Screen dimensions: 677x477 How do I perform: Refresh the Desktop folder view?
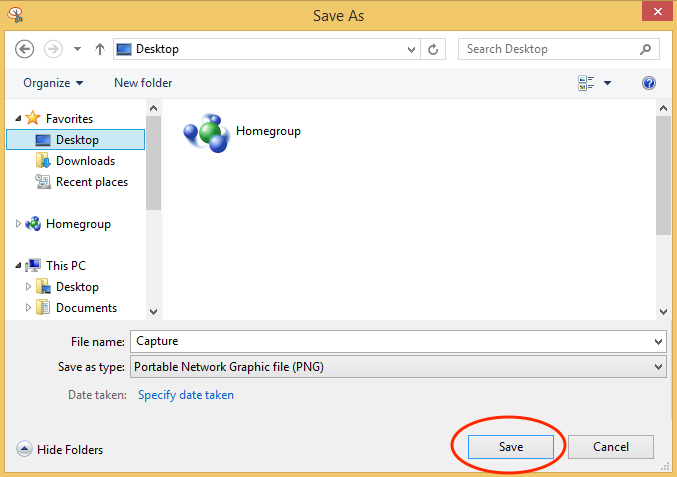tap(434, 49)
